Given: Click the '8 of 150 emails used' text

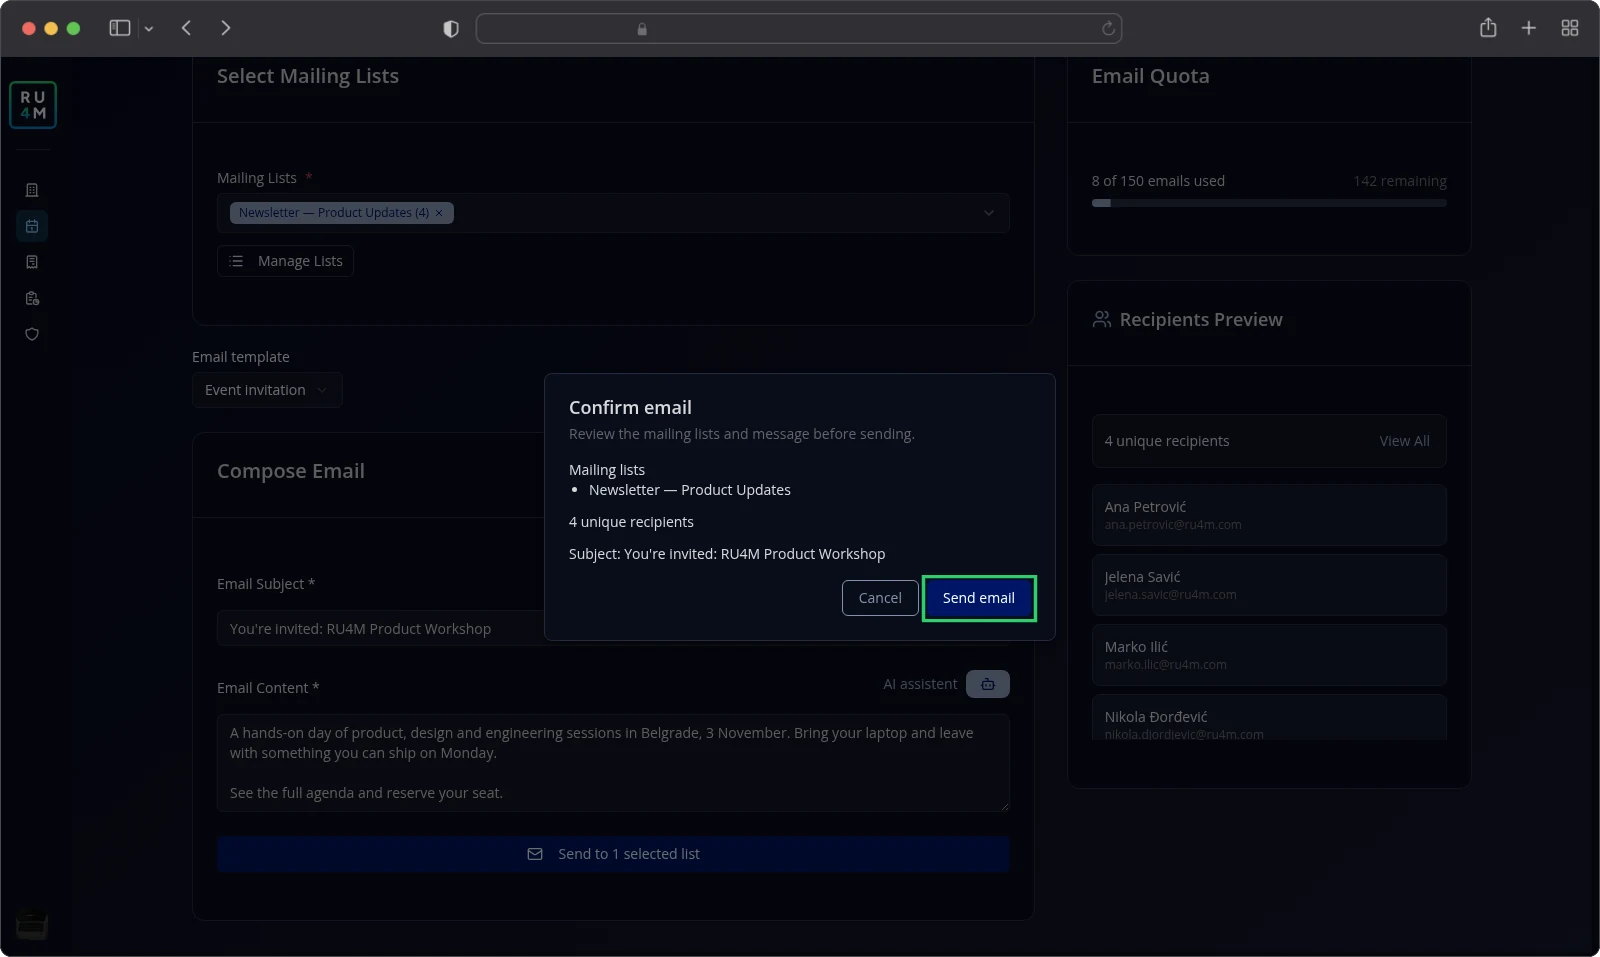Looking at the screenshot, I should click(1158, 181).
